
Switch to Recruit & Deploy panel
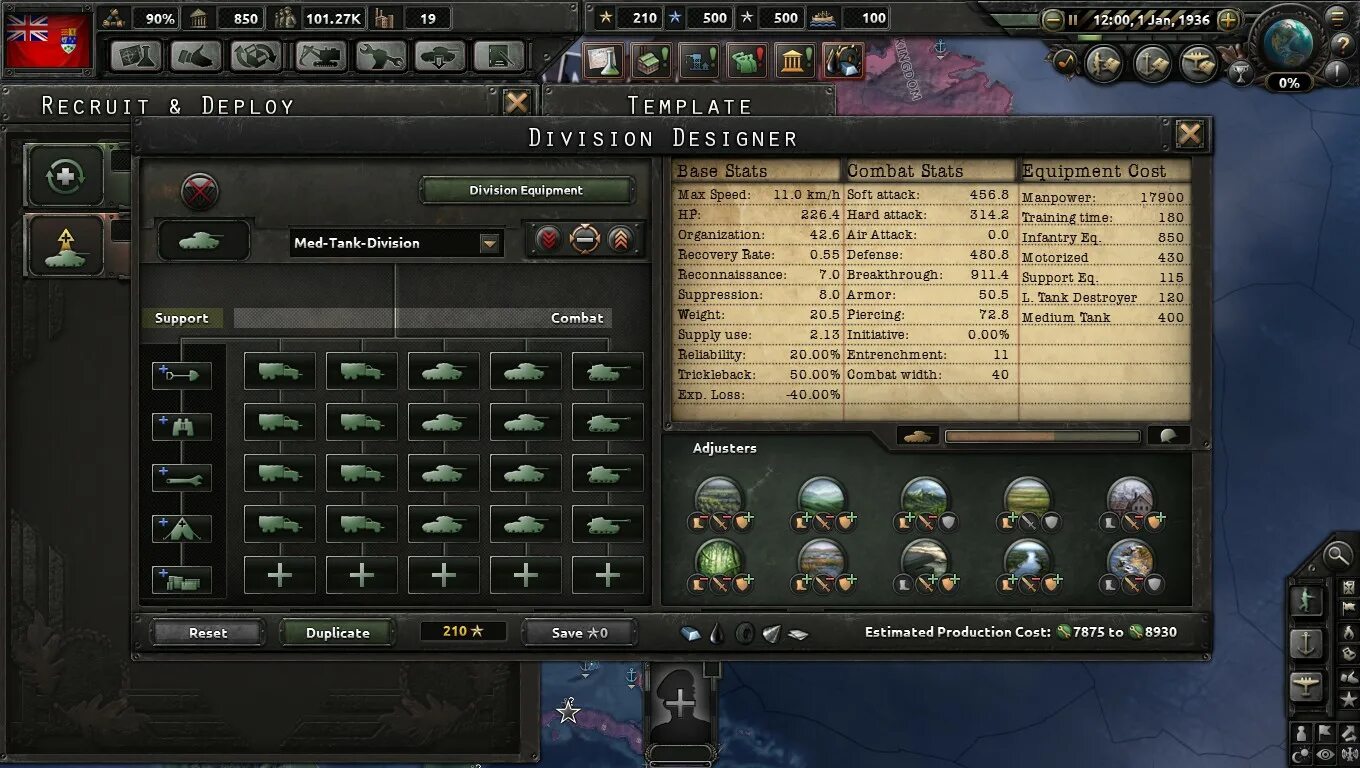167,105
